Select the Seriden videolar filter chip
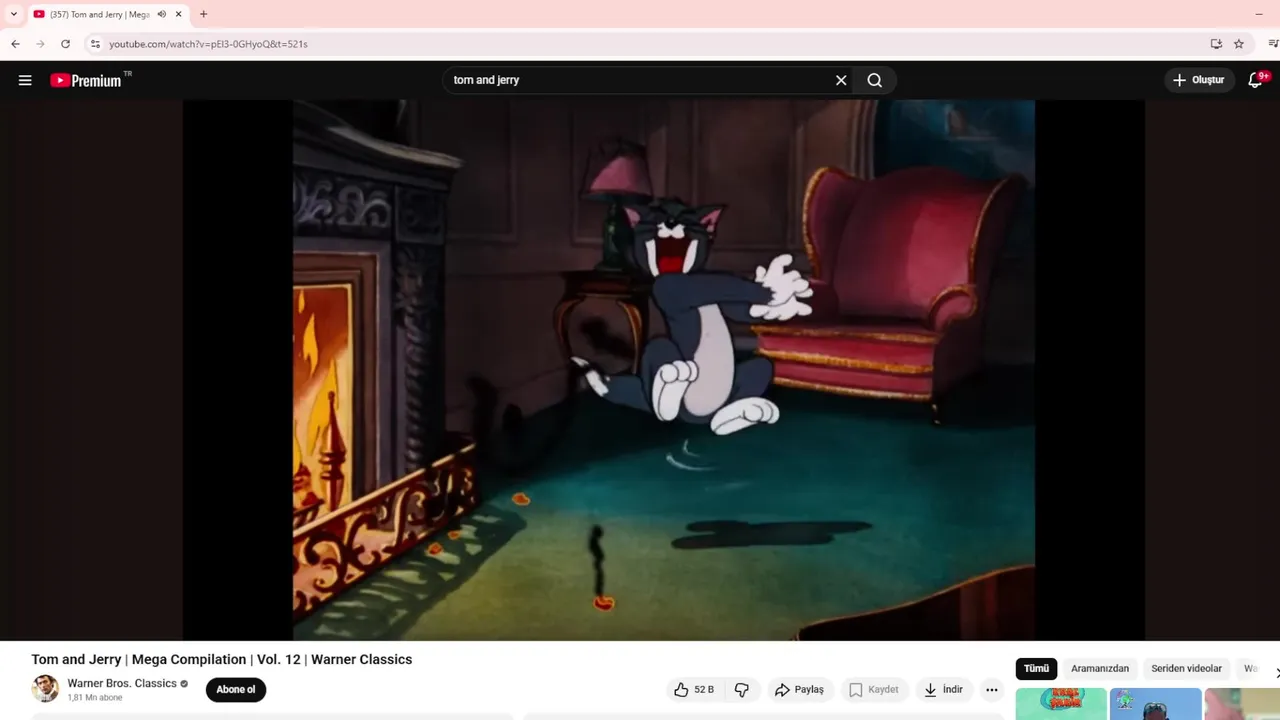 (1186, 669)
